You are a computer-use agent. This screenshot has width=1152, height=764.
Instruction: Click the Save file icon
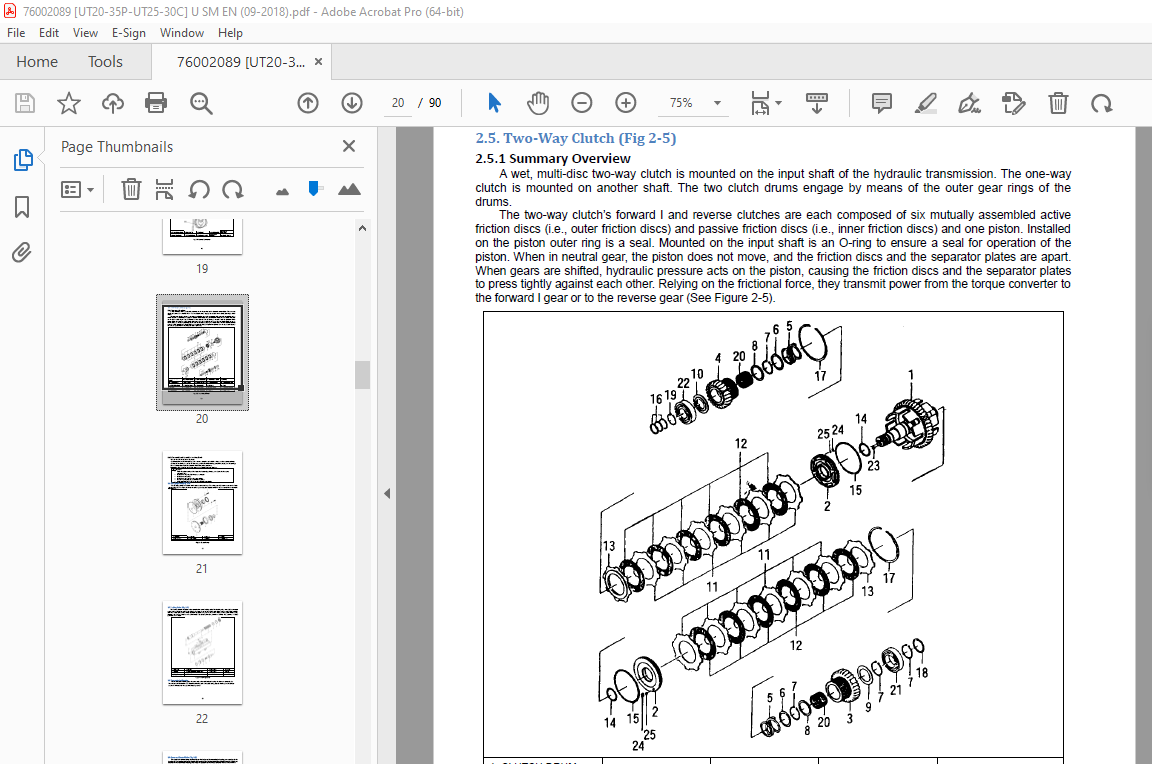[25, 103]
